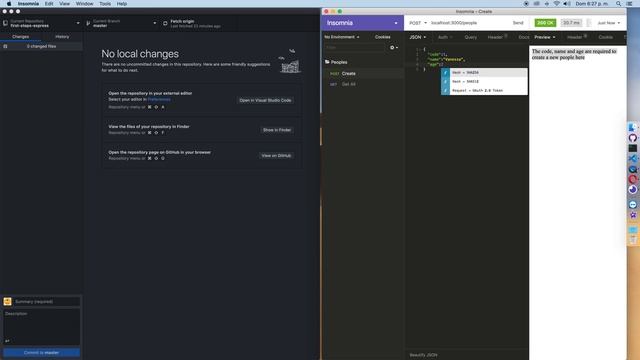Screen dimensions: 640x360
Task: Switch to the Docs tab
Action: coord(524,37)
